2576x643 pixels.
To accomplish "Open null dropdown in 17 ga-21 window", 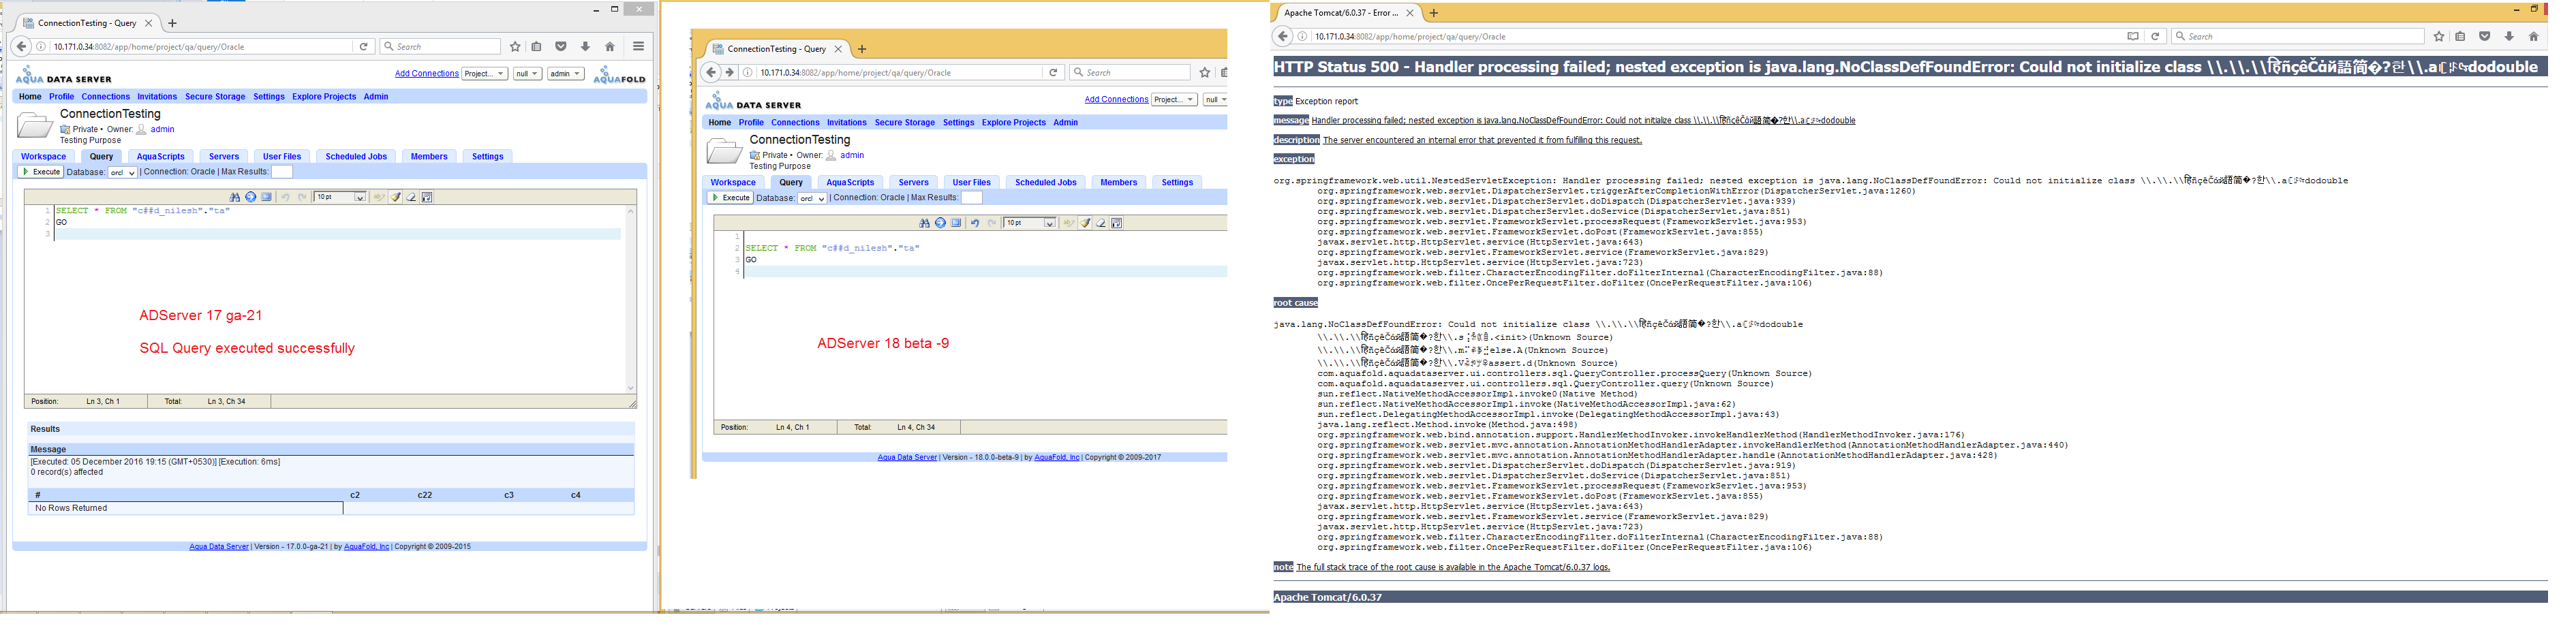I will pos(527,73).
